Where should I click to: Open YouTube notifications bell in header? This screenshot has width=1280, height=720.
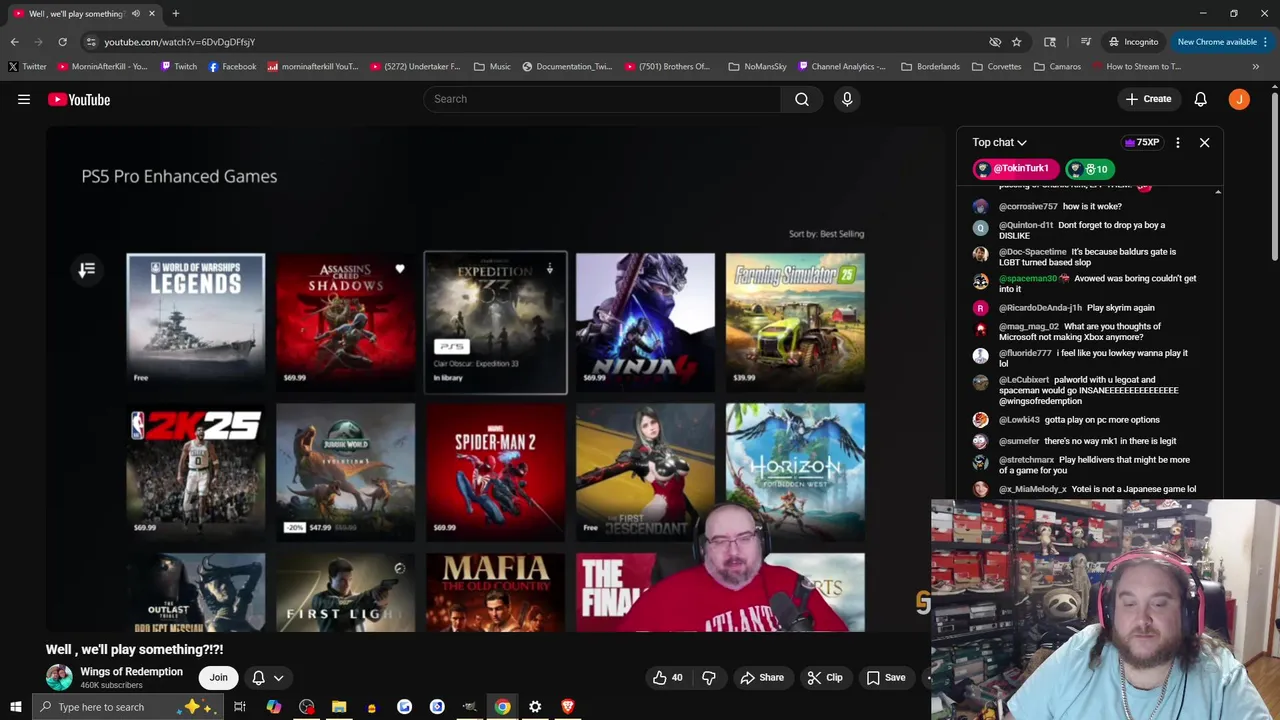pyautogui.click(x=1200, y=99)
